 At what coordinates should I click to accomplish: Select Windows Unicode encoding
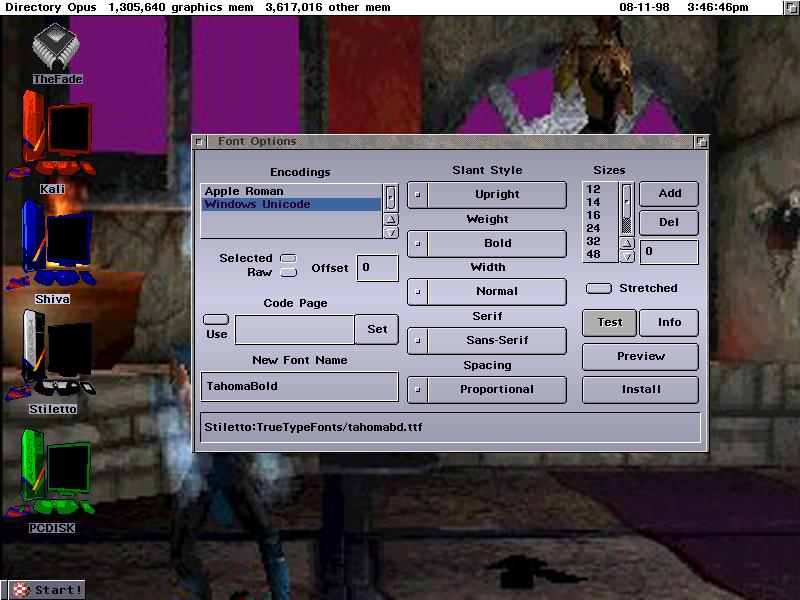(x=291, y=205)
